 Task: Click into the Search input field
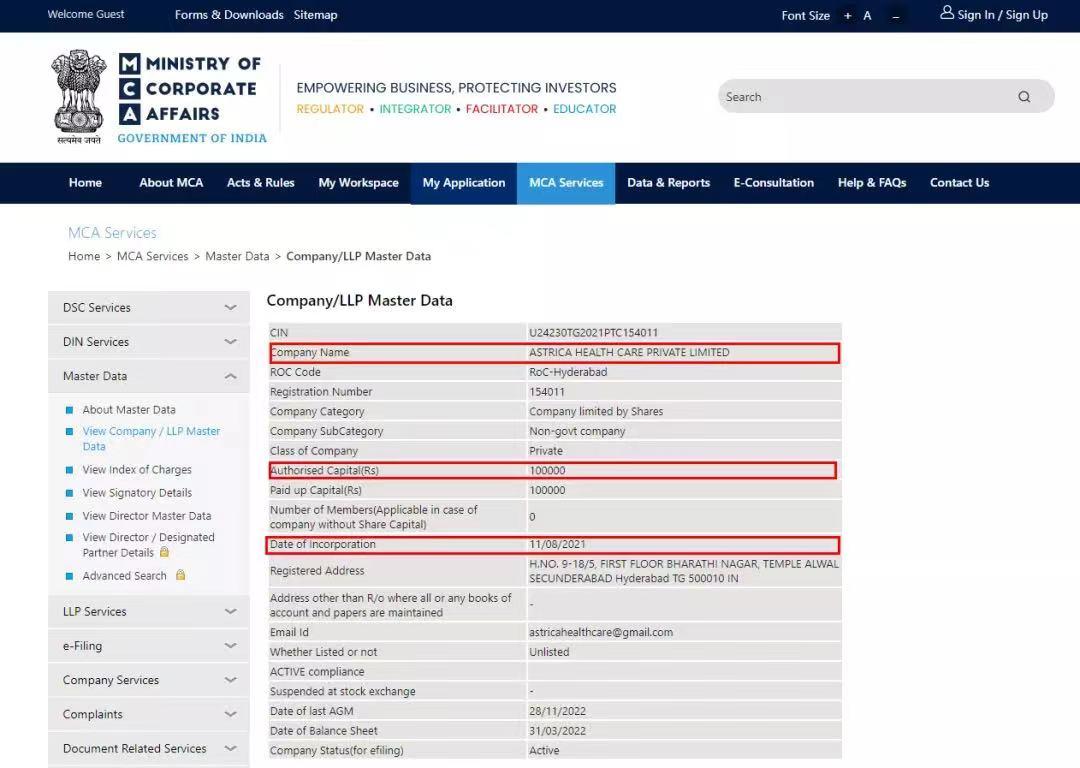click(x=860, y=97)
